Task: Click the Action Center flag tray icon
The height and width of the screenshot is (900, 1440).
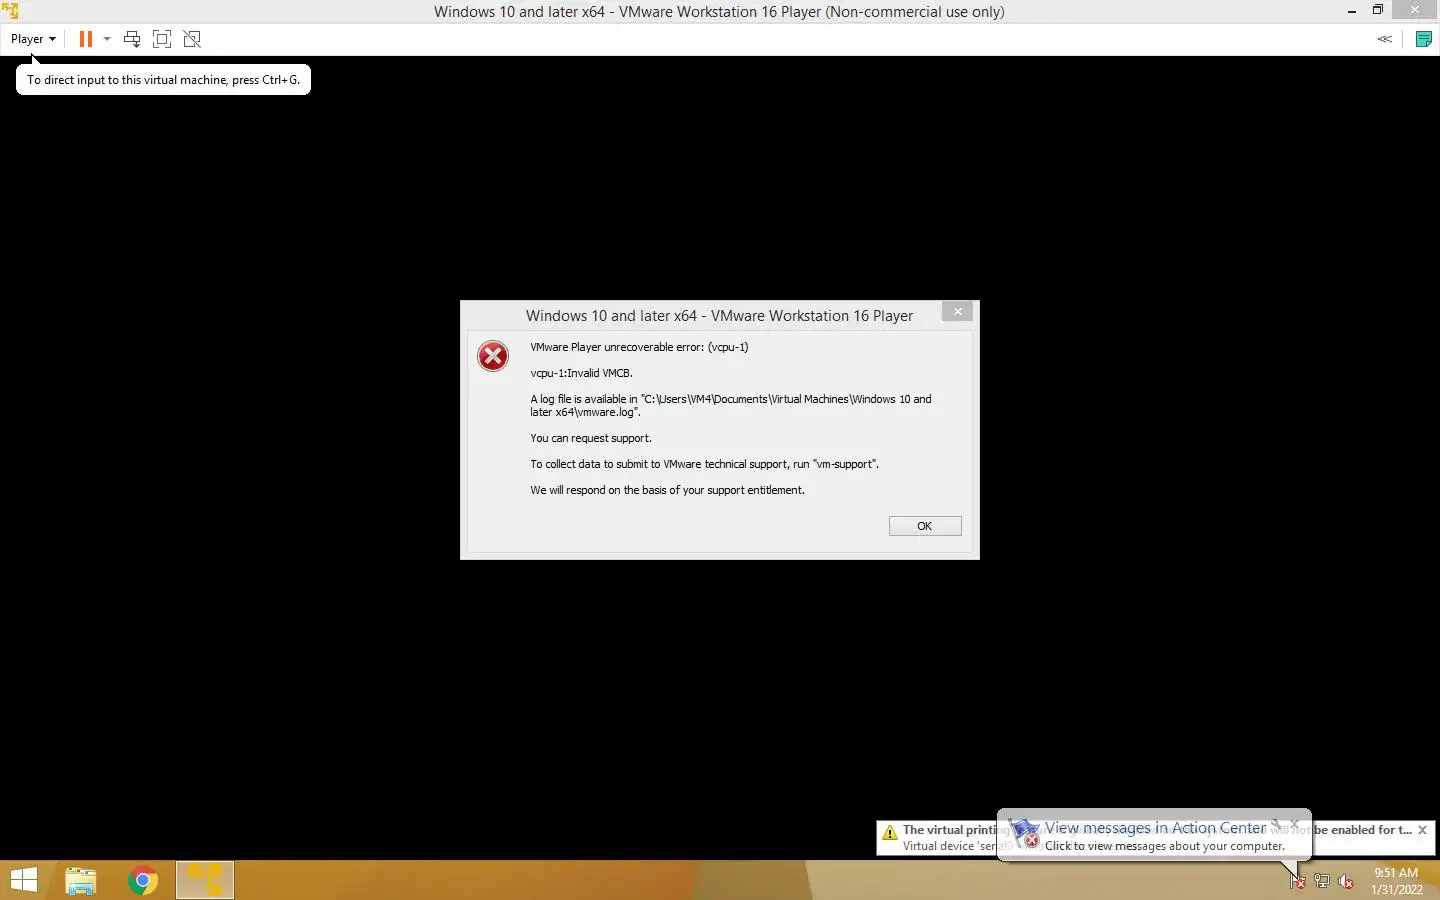Action: pyautogui.click(x=1297, y=881)
